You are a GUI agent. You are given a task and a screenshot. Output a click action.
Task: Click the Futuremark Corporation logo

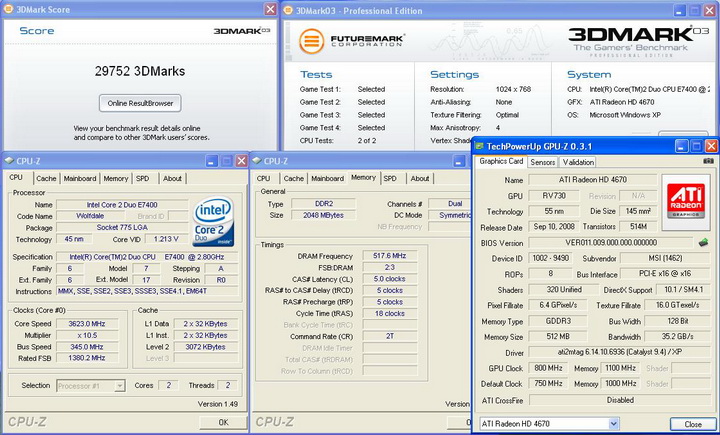352,41
